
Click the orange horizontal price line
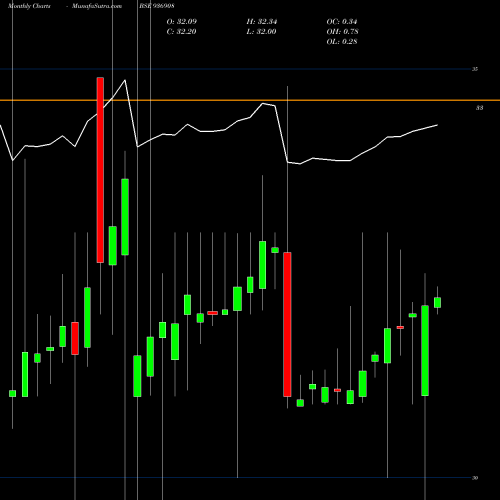pyautogui.click(x=250, y=100)
